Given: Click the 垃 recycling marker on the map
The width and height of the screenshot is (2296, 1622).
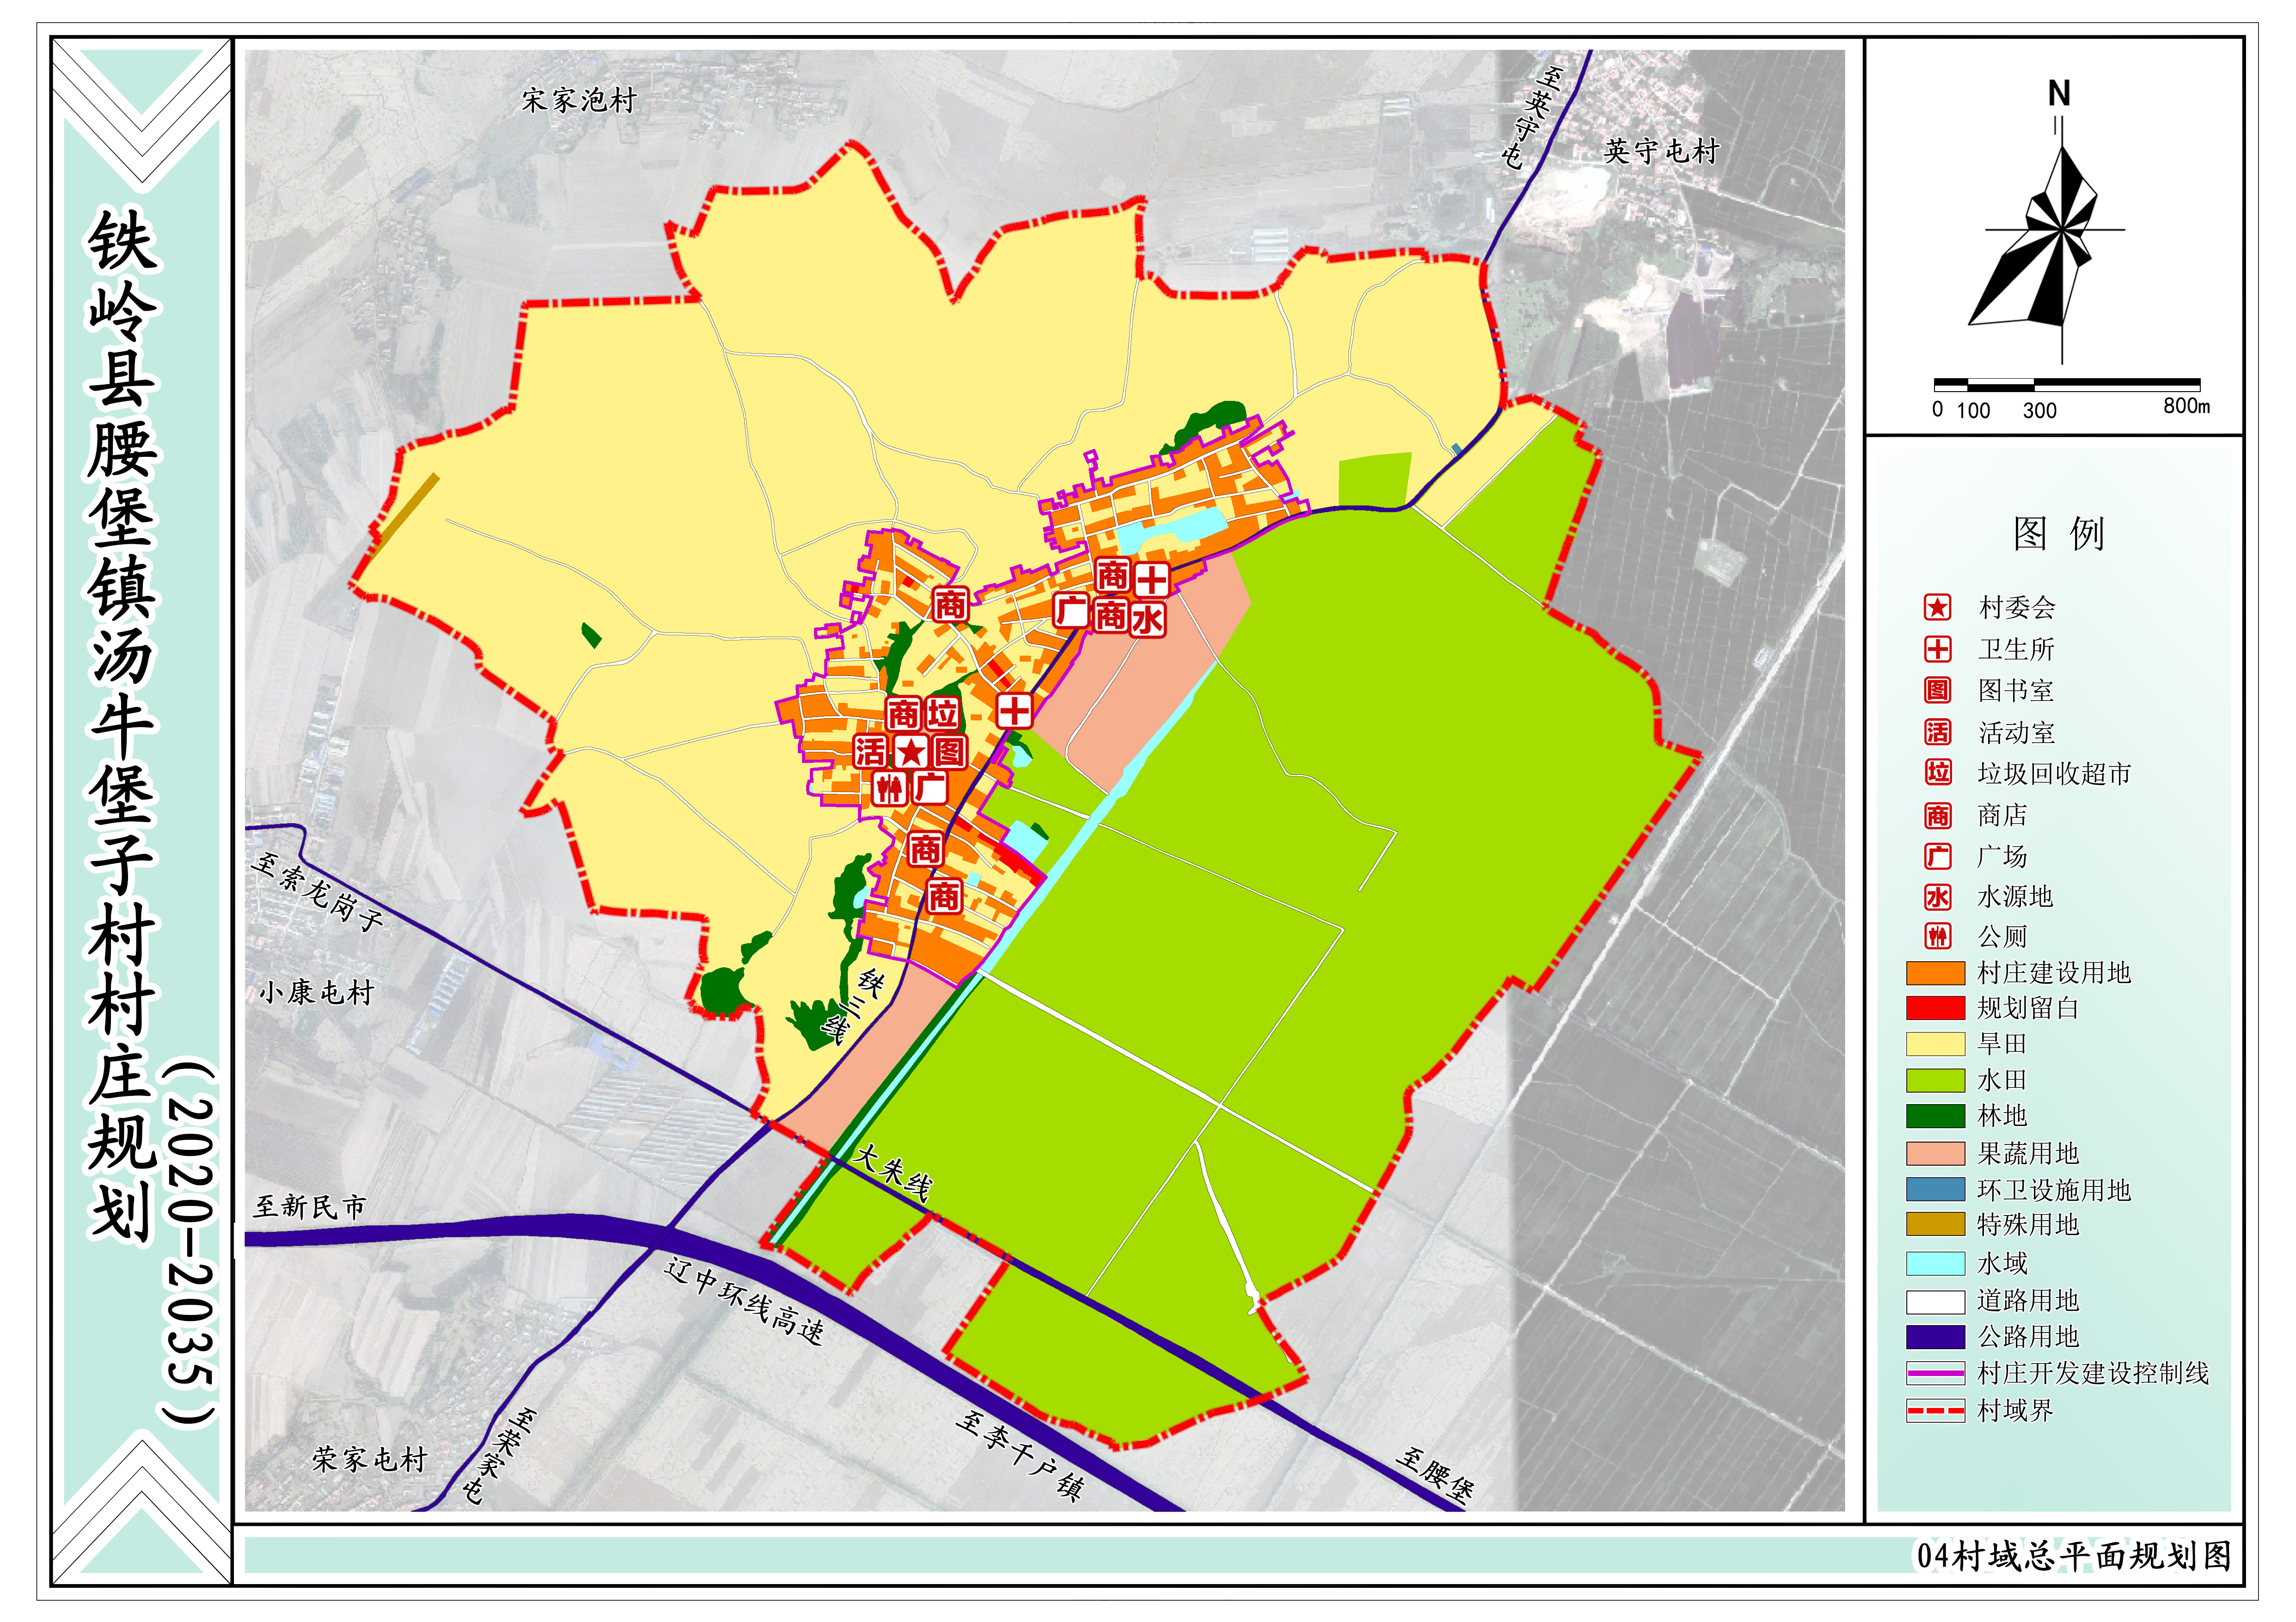Looking at the screenshot, I should 943,714.
